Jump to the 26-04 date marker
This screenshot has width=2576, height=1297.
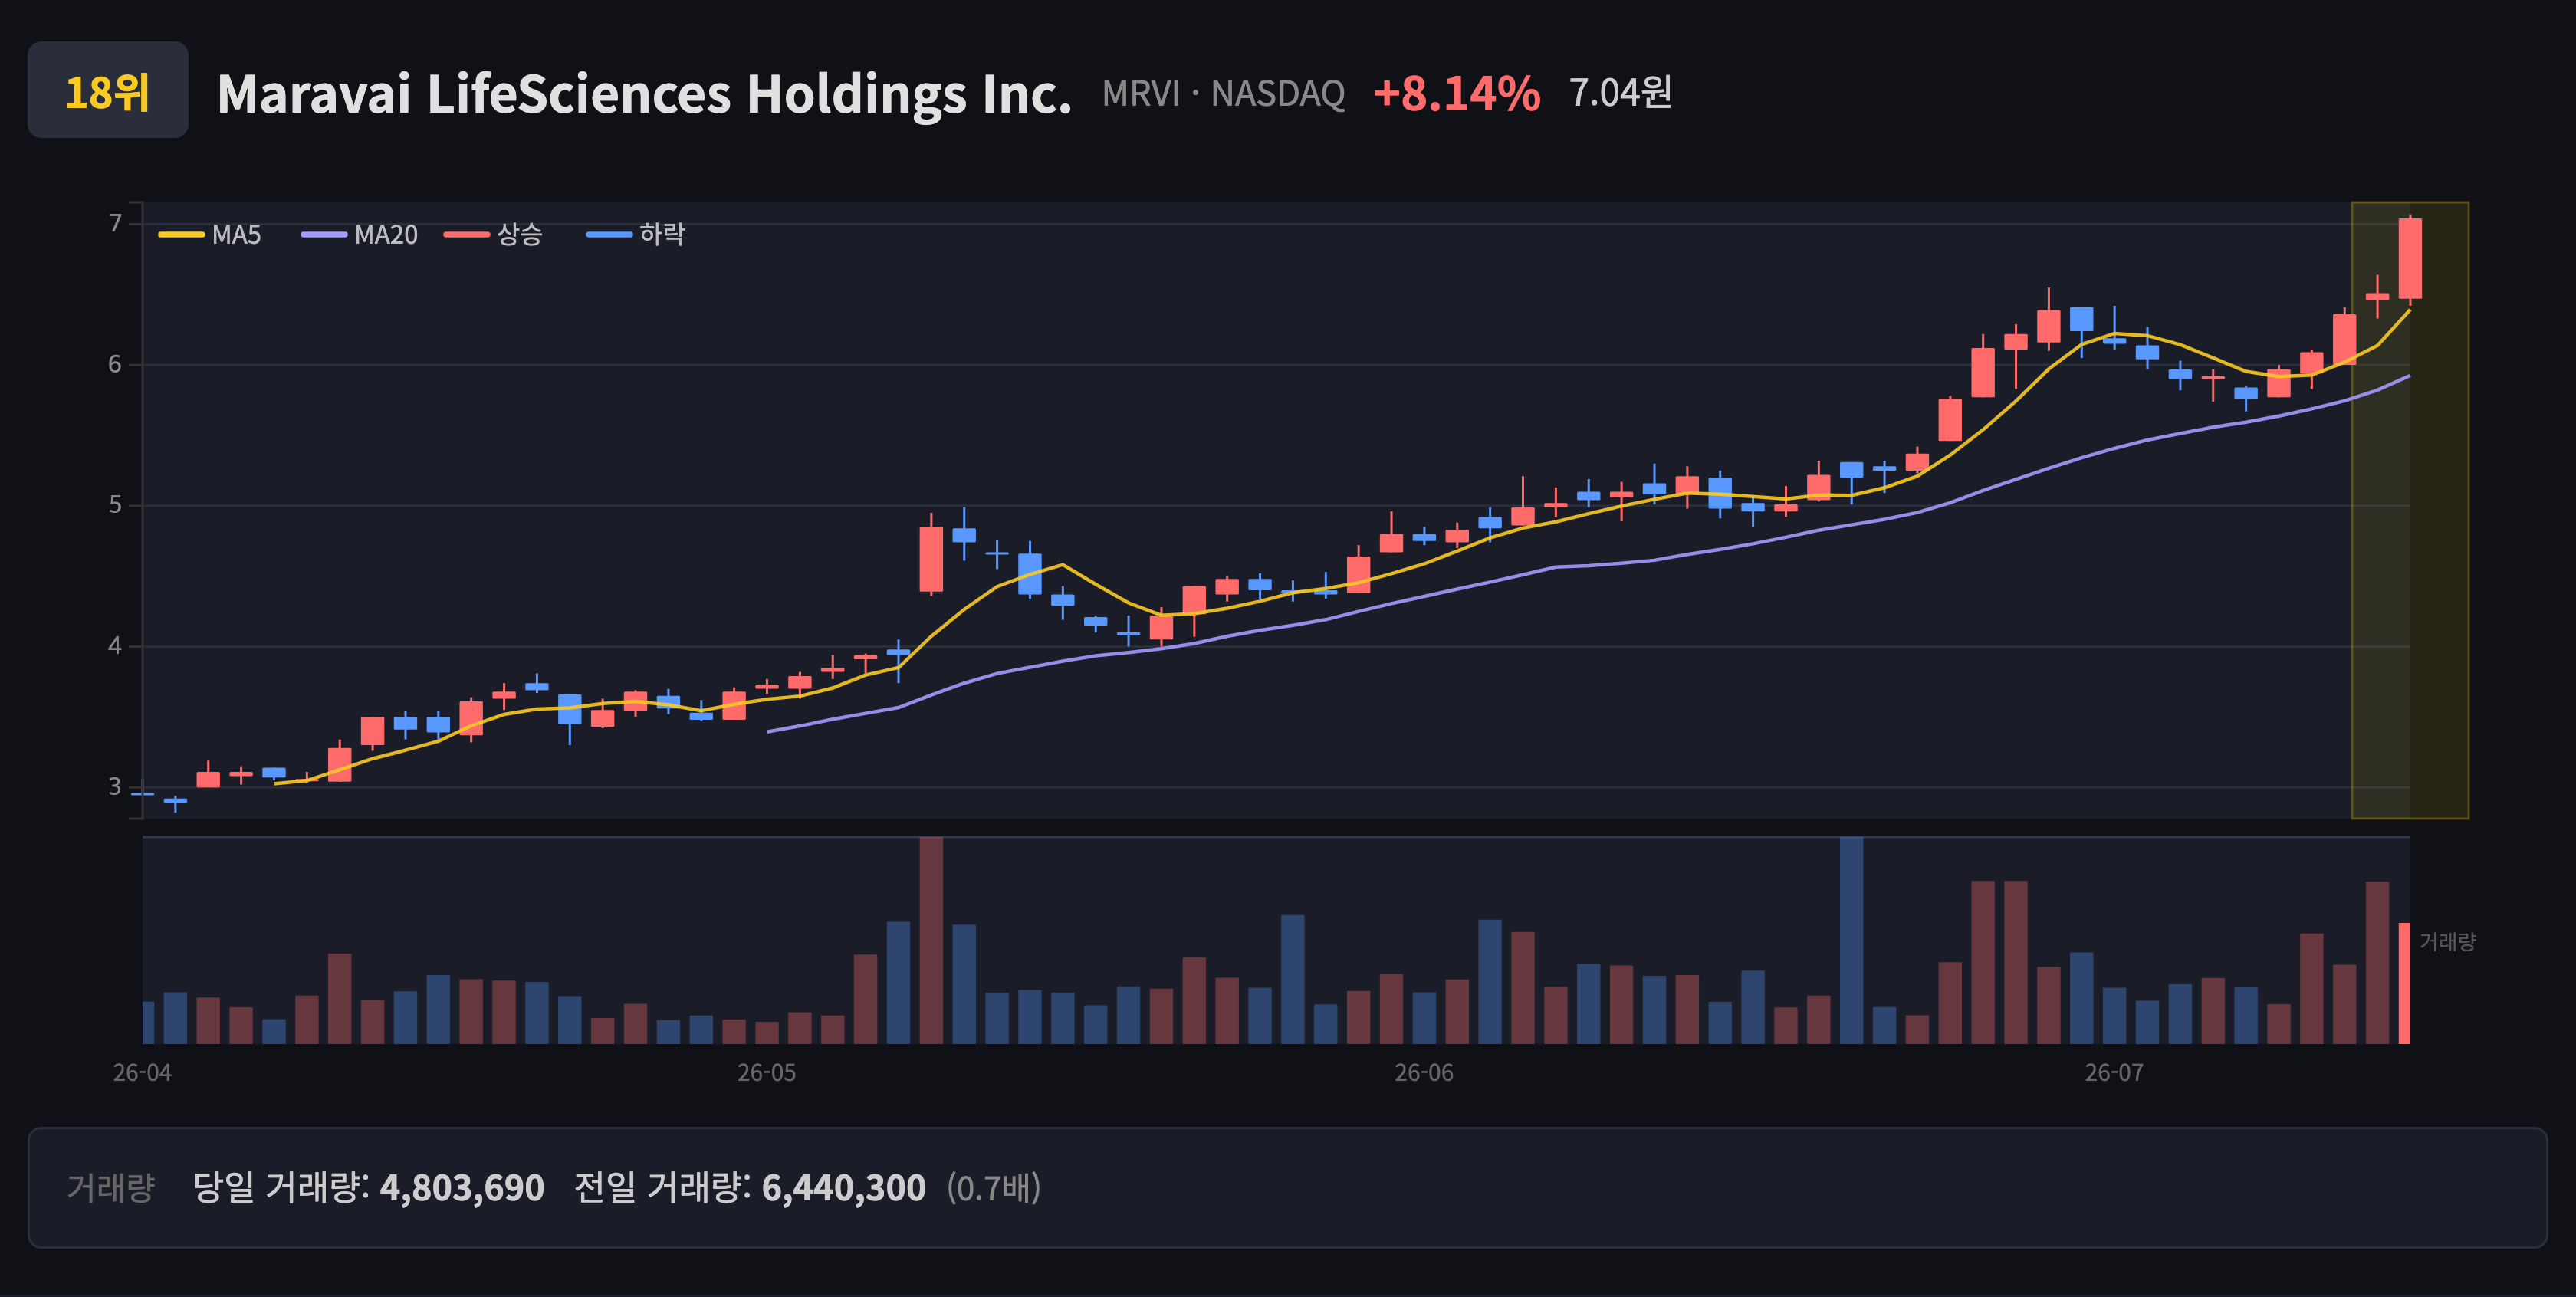tap(142, 1073)
